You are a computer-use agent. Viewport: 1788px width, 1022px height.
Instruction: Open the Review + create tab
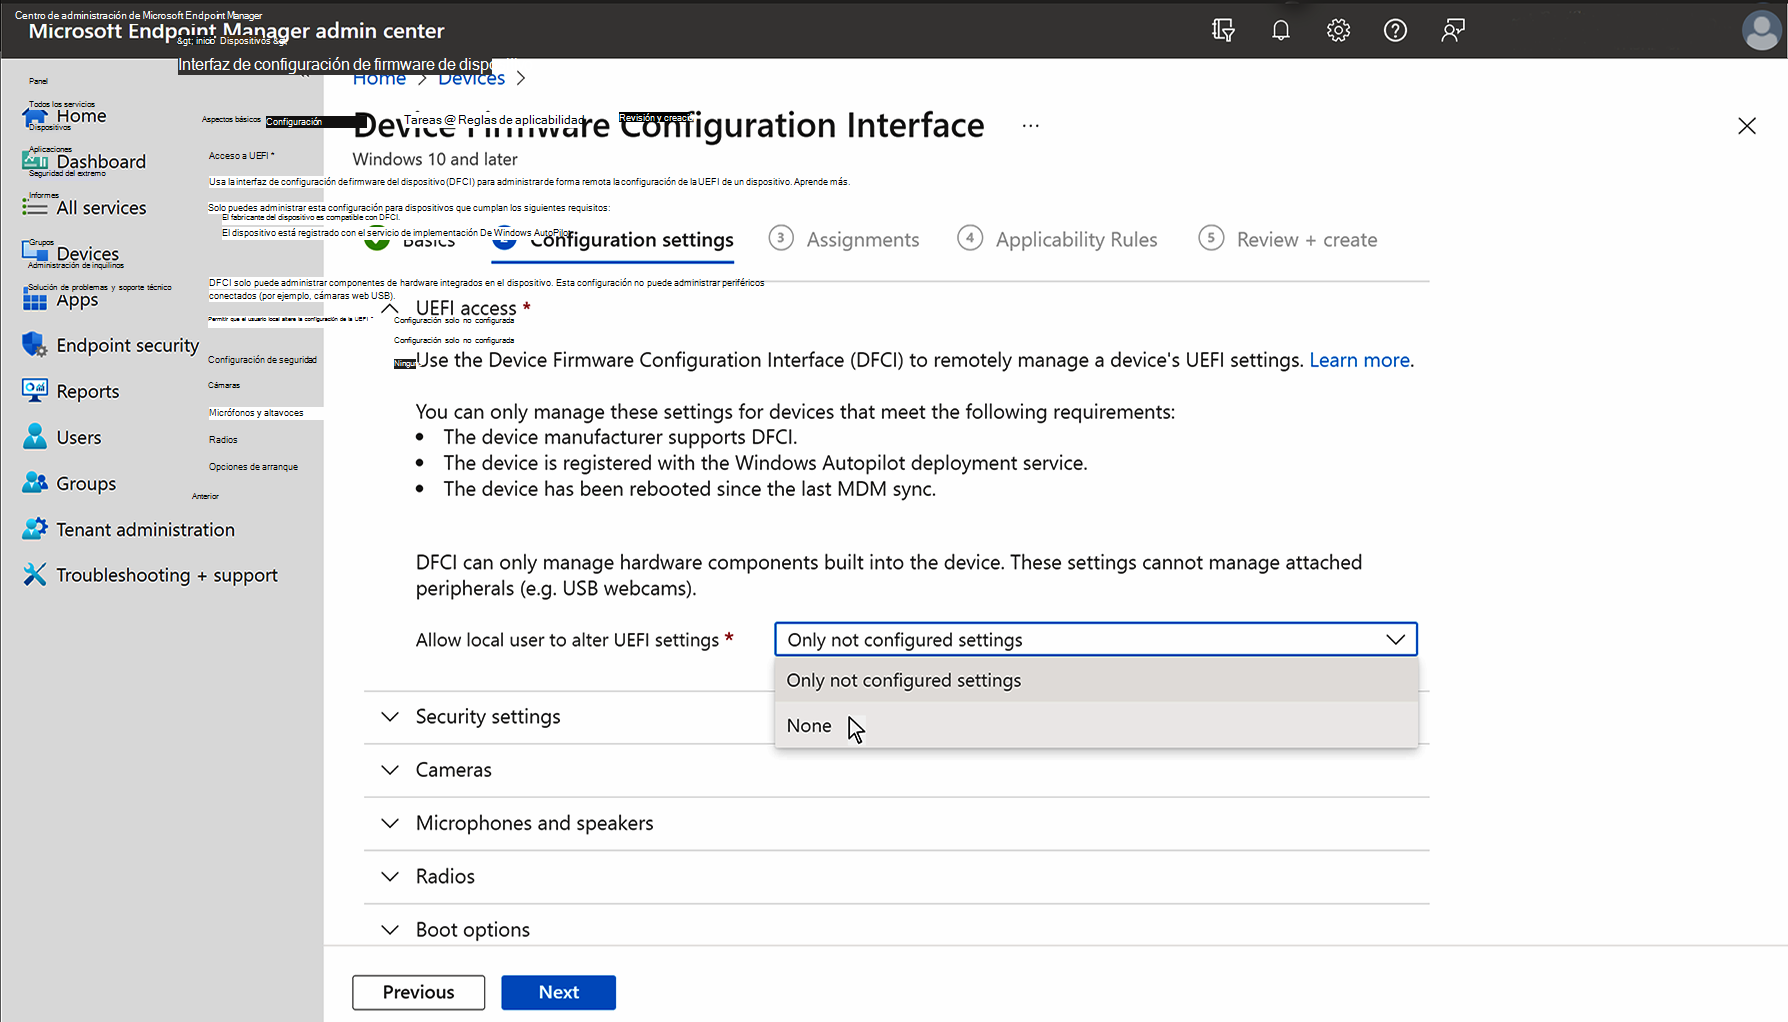tap(1306, 239)
